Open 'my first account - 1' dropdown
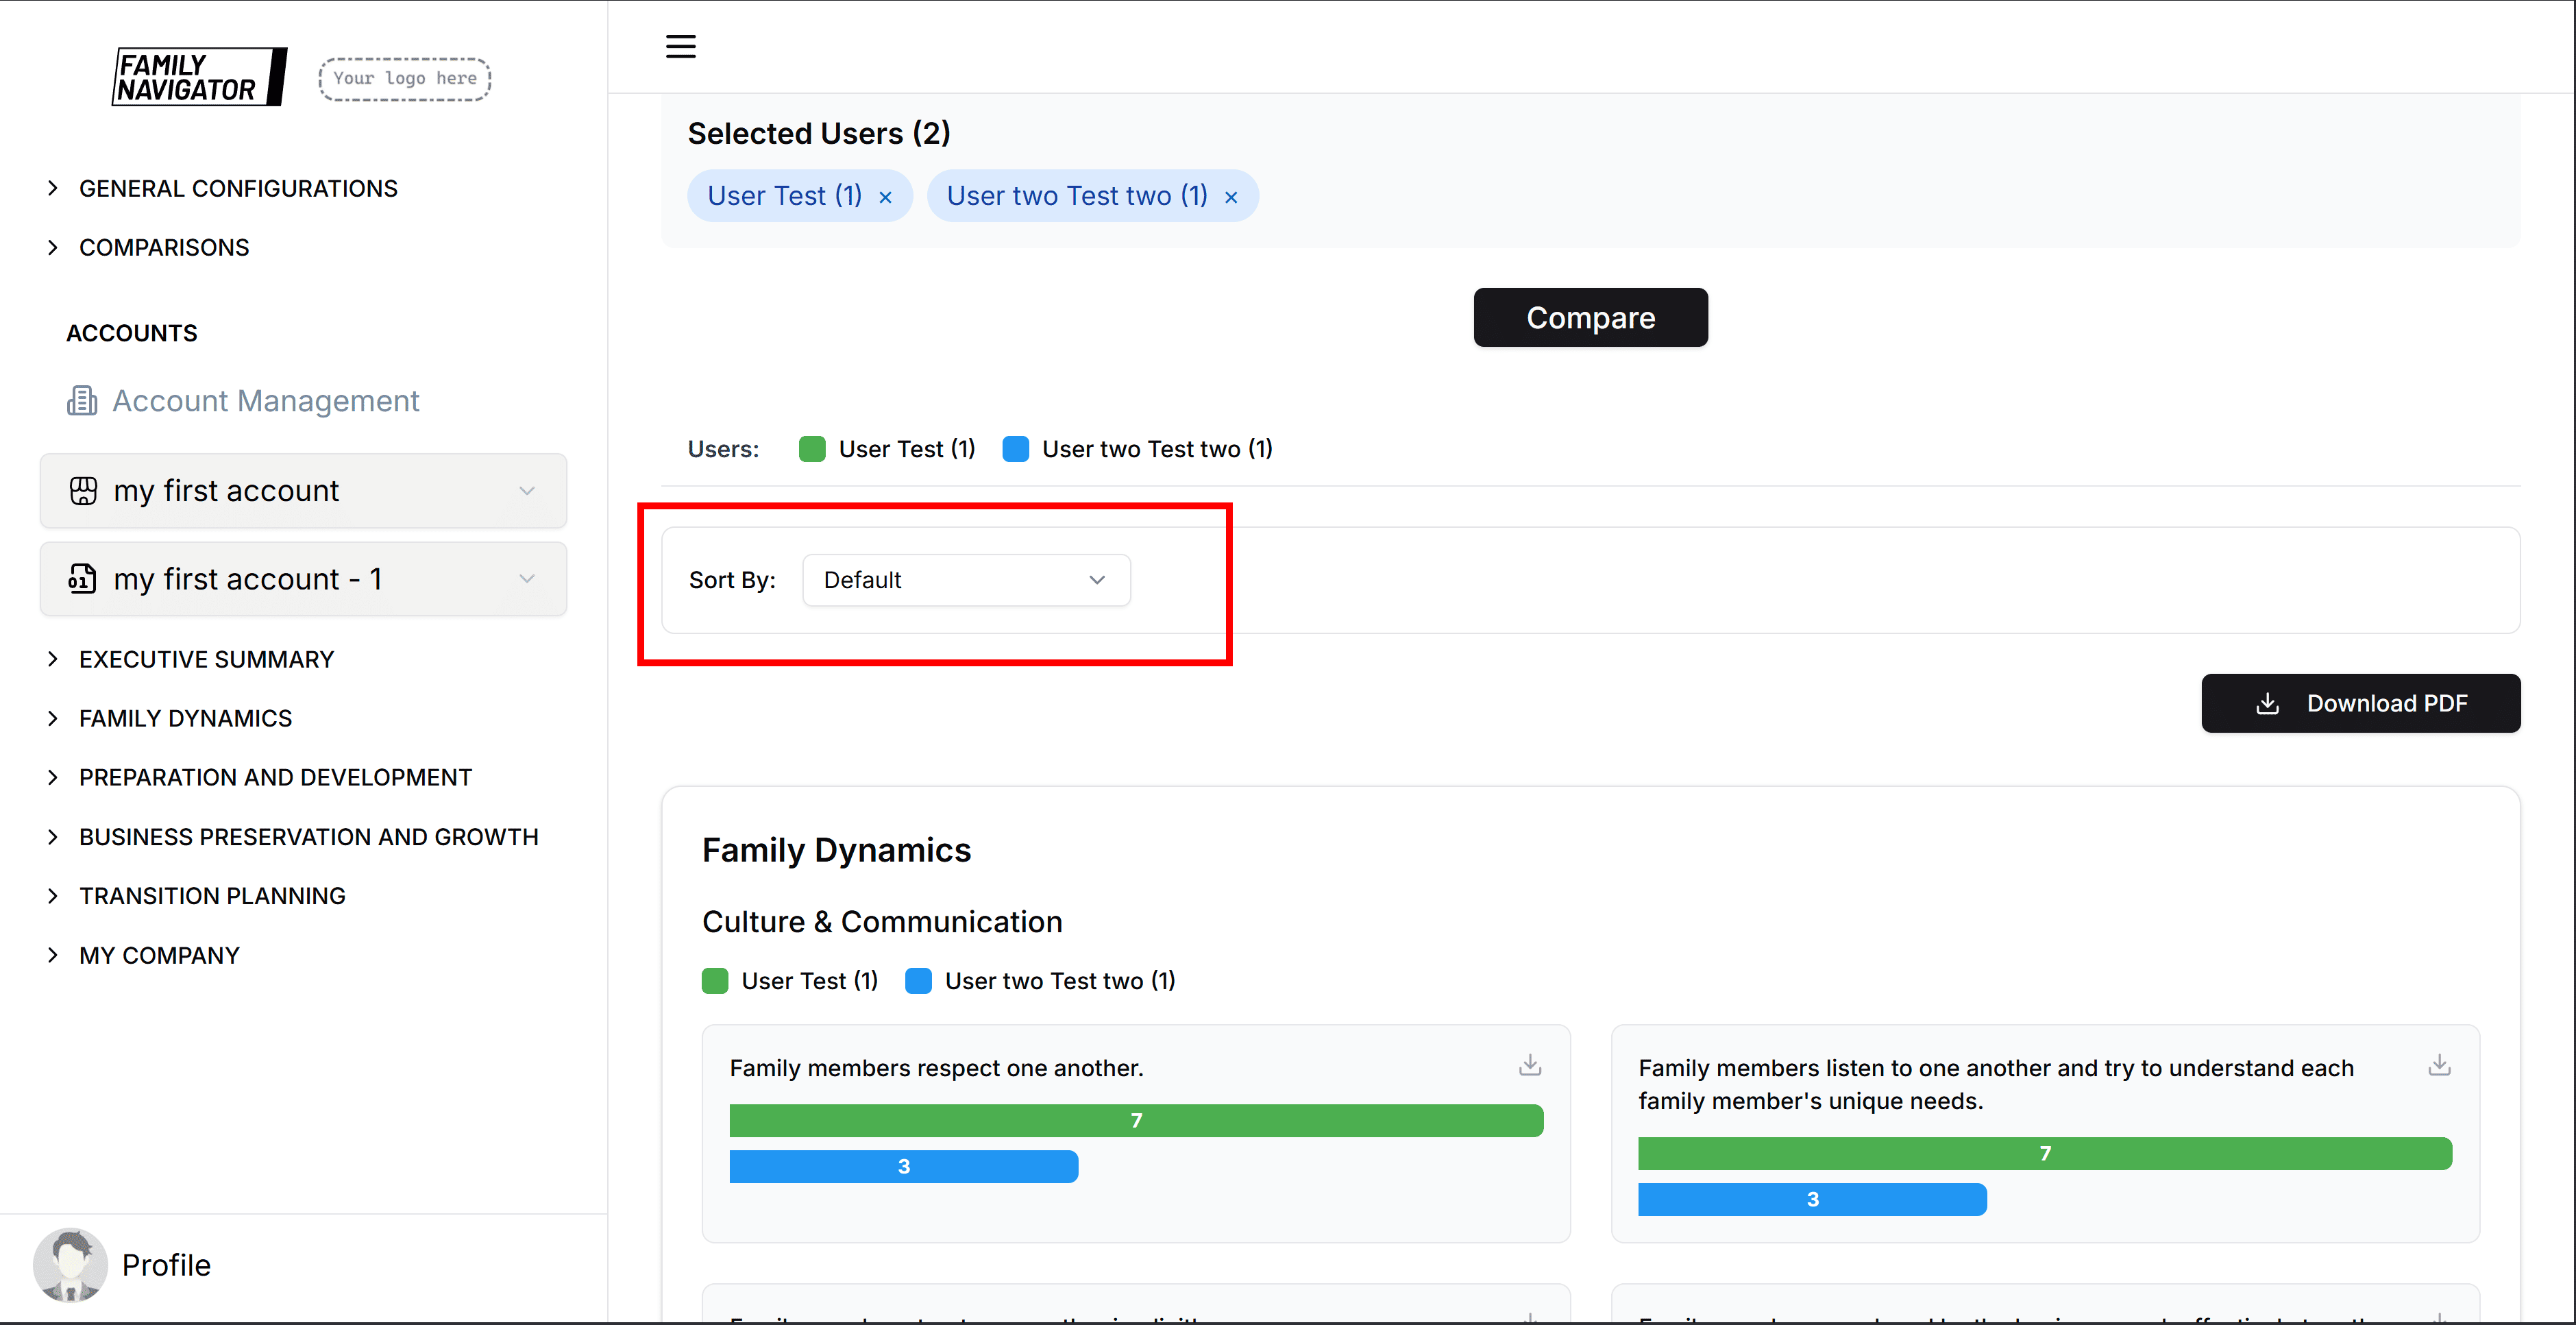This screenshot has width=2576, height=1325. coord(303,579)
